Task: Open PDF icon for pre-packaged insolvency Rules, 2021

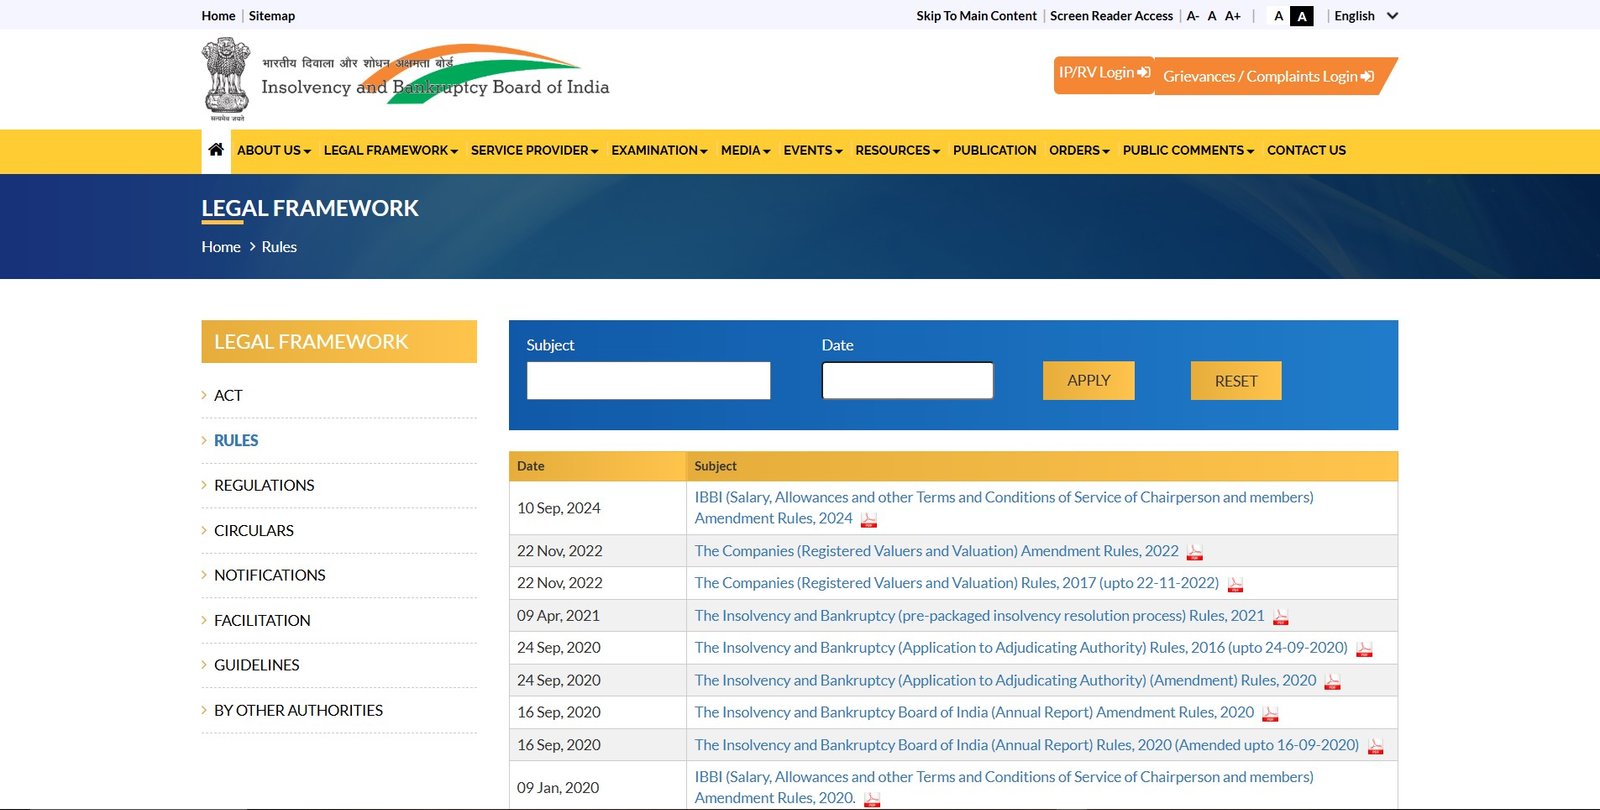Action: [1280, 617]
